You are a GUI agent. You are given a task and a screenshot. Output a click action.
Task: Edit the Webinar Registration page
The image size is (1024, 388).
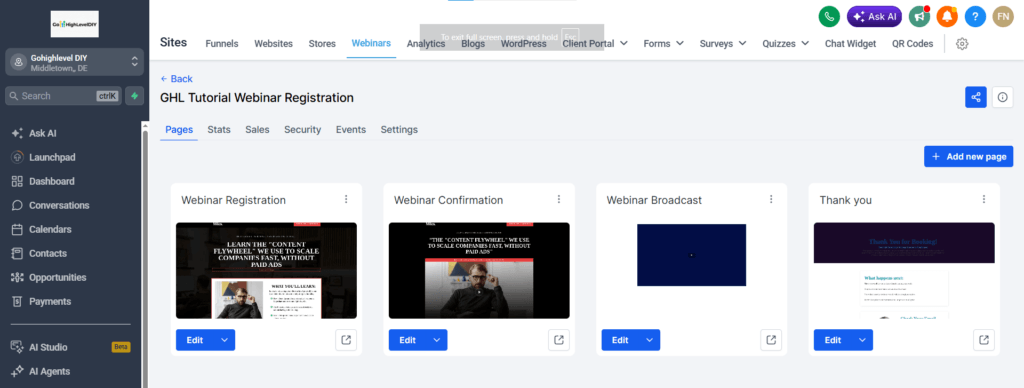click(195, 340)
